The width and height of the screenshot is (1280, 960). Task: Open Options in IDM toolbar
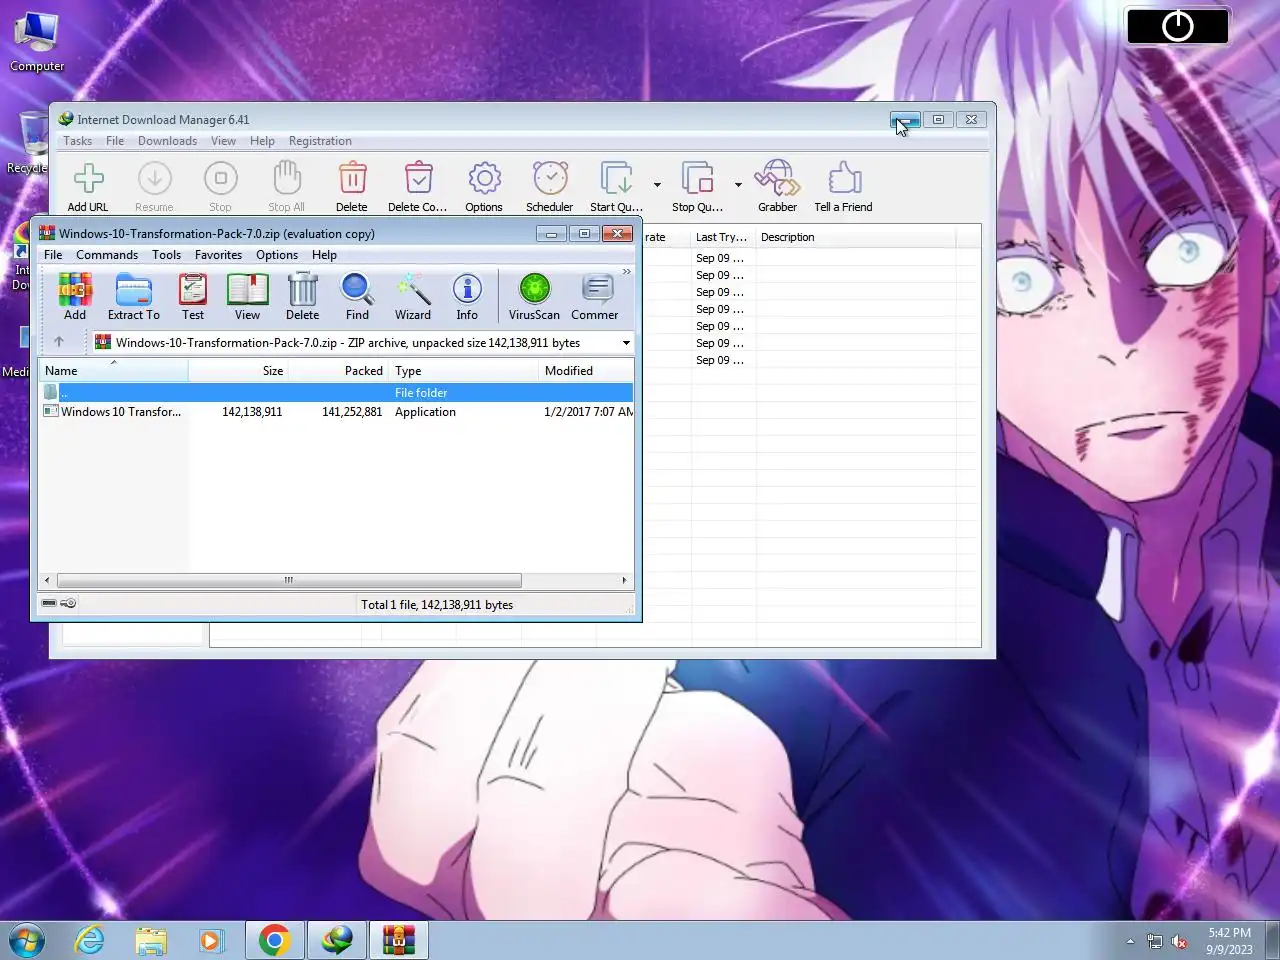(x=484, y=187)
